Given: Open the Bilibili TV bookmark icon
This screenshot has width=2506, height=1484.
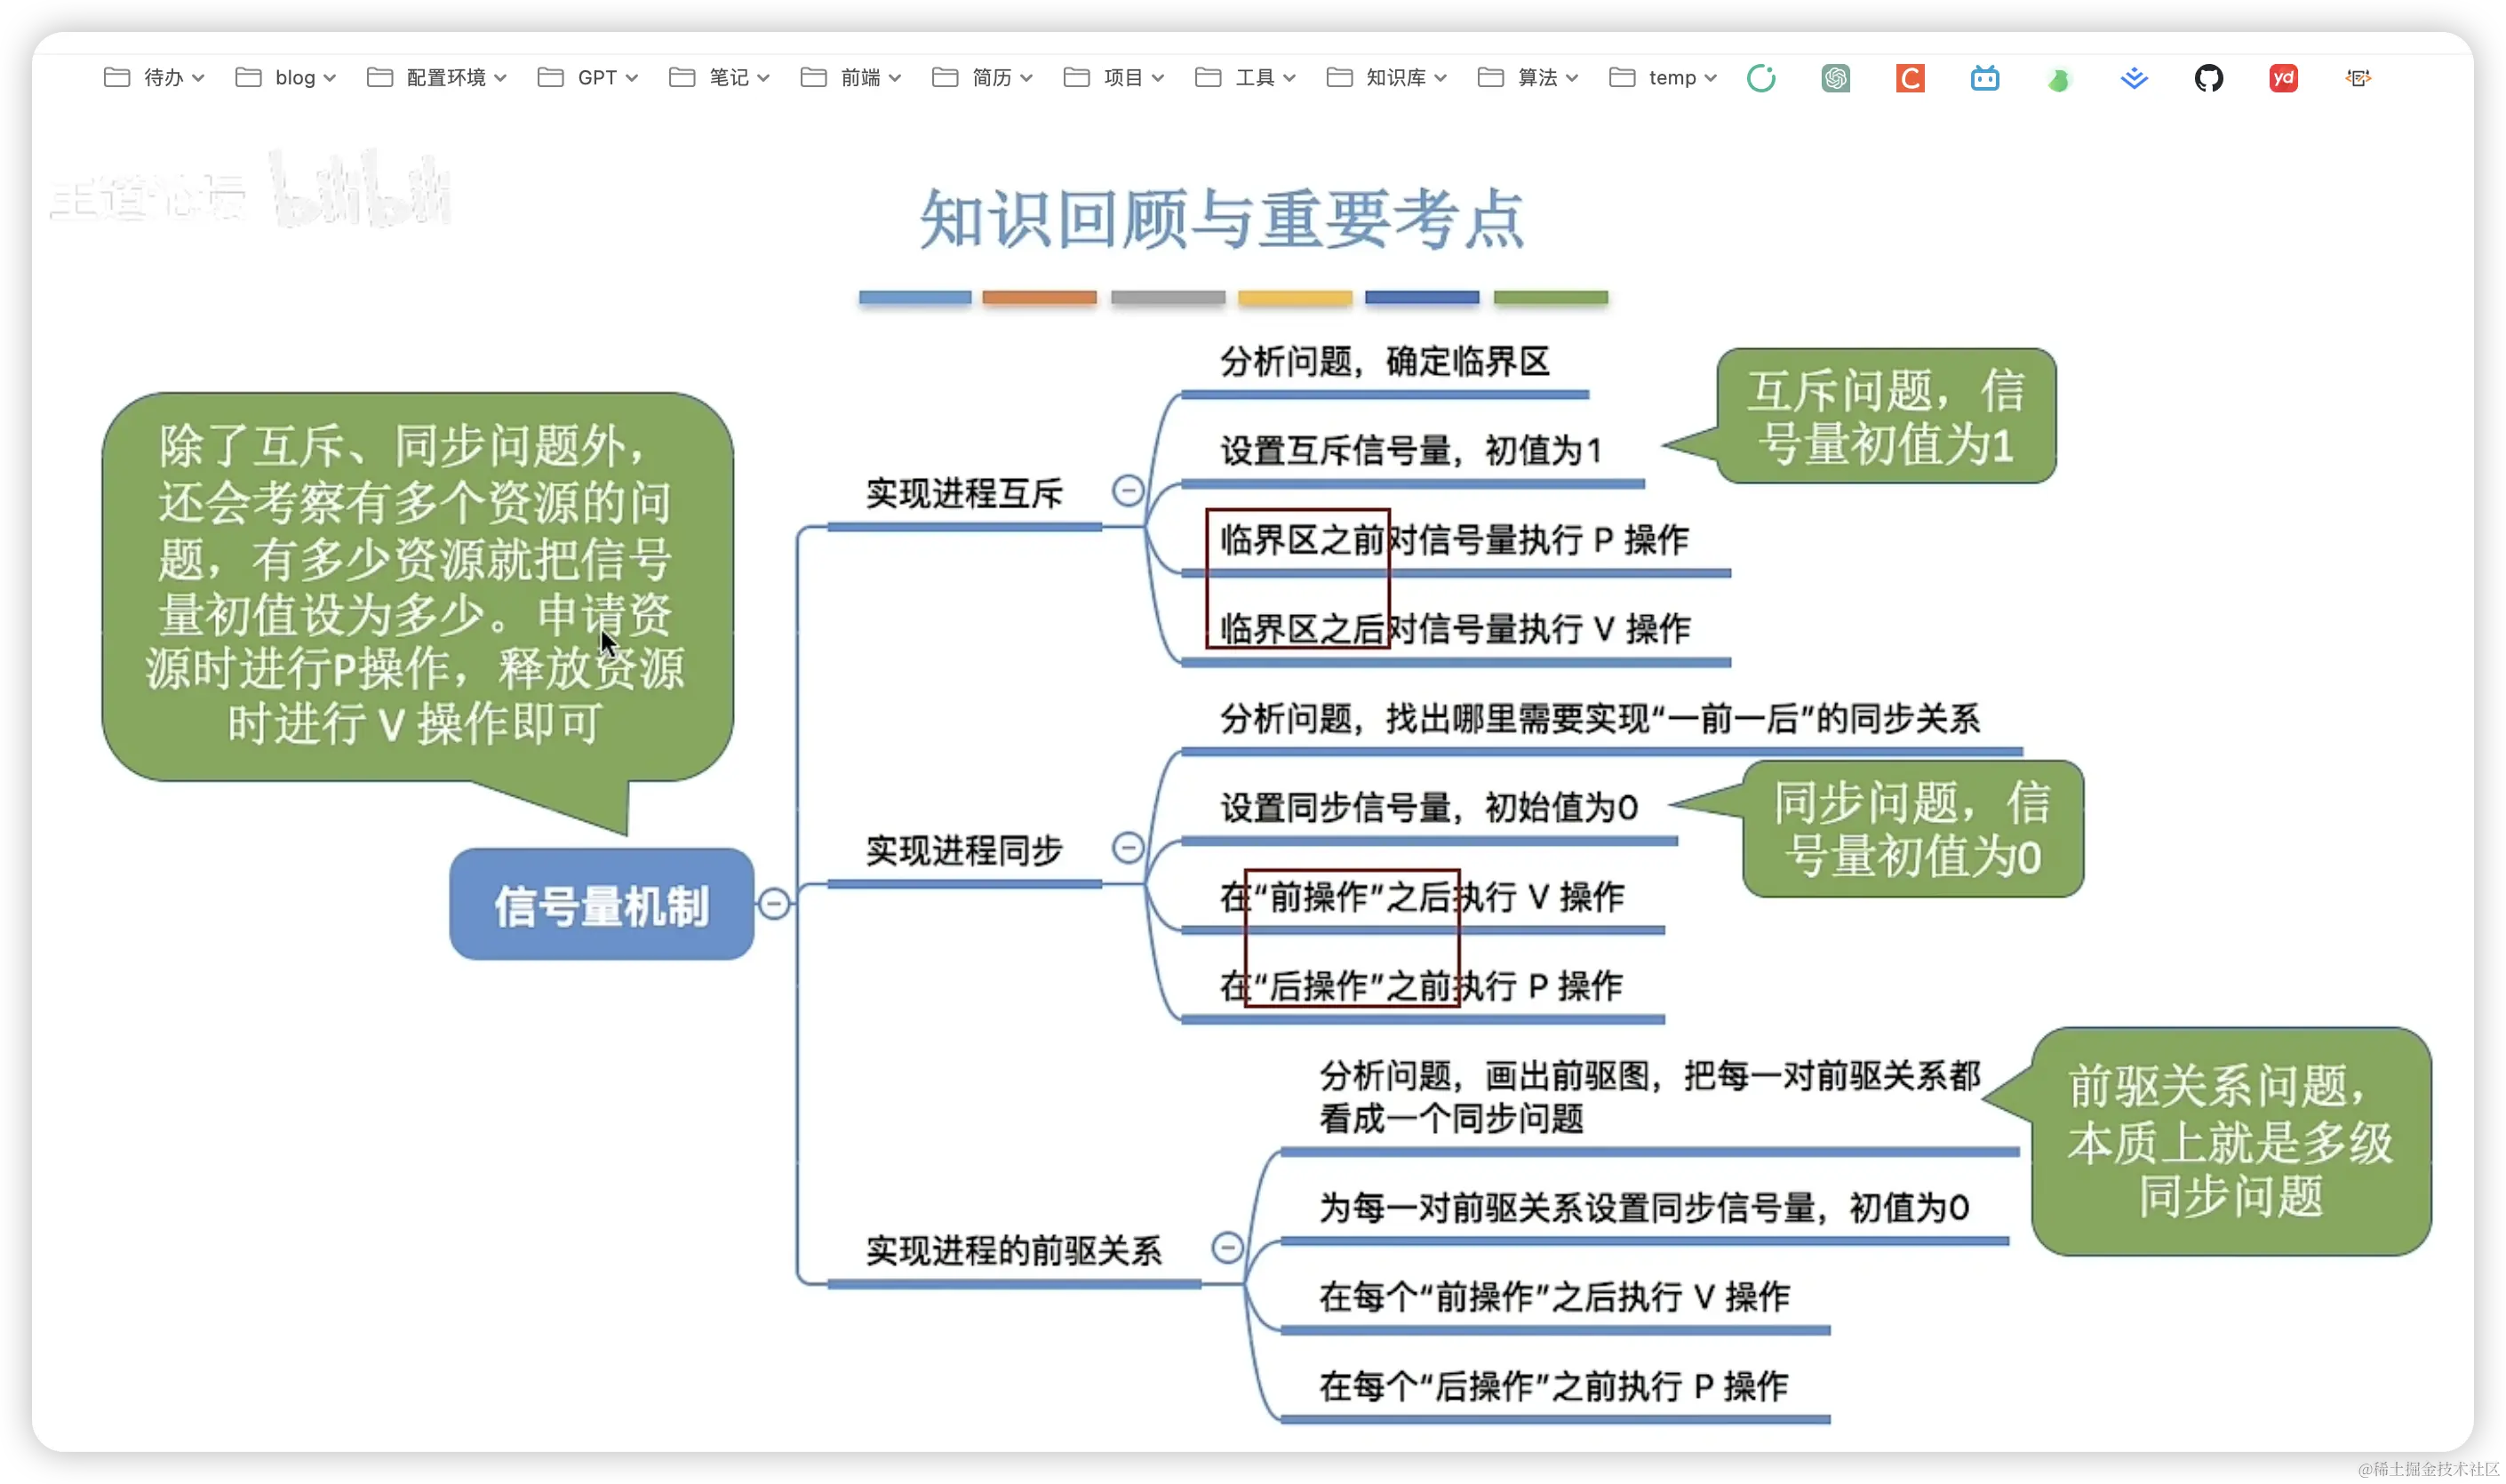Looking at the screenshot, I should [x=1984, y=78].
